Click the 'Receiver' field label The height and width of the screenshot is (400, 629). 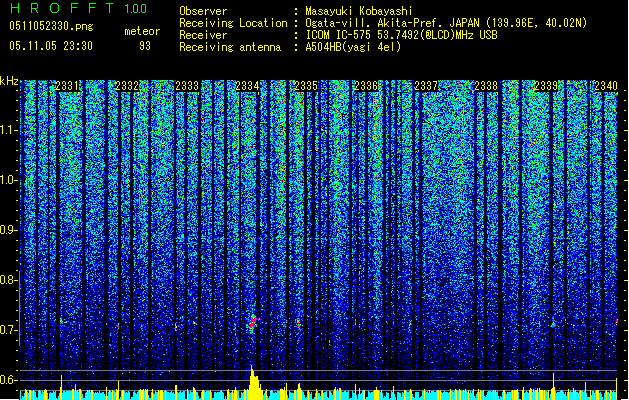coord(203,35)
